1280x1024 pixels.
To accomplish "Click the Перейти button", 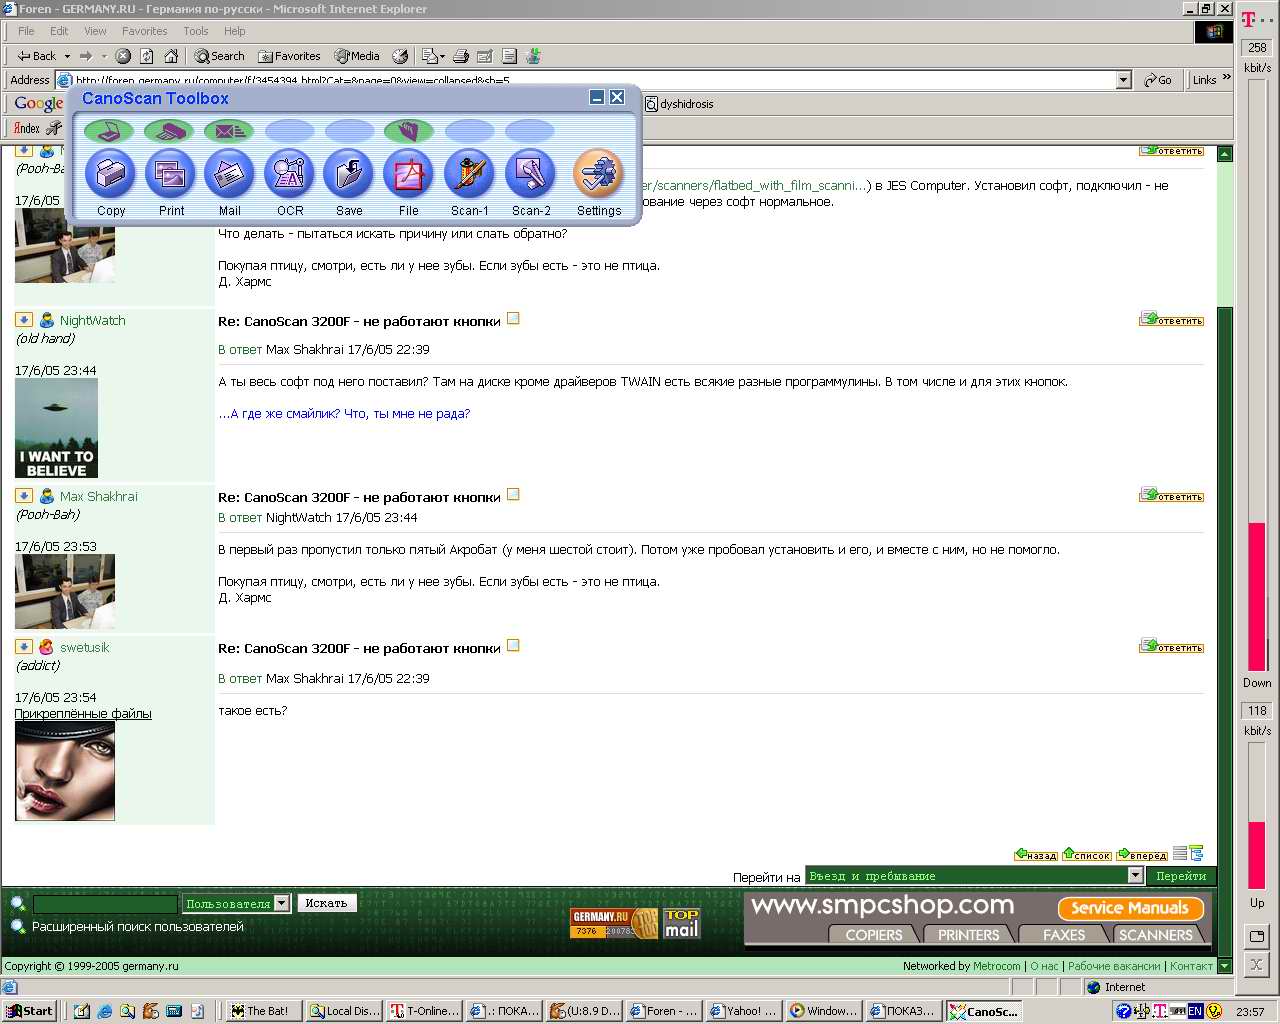I will point(1181,876).
